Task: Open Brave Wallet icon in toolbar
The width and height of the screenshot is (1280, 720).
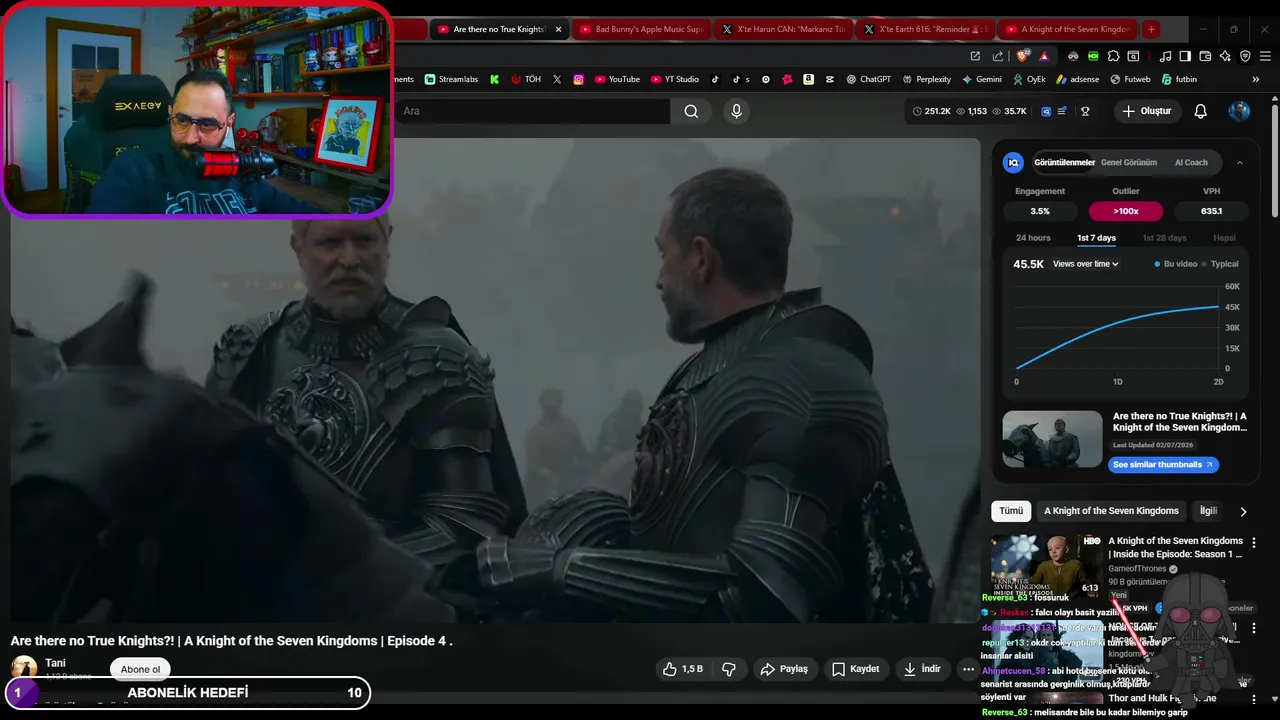Action: coord(1205,56)
